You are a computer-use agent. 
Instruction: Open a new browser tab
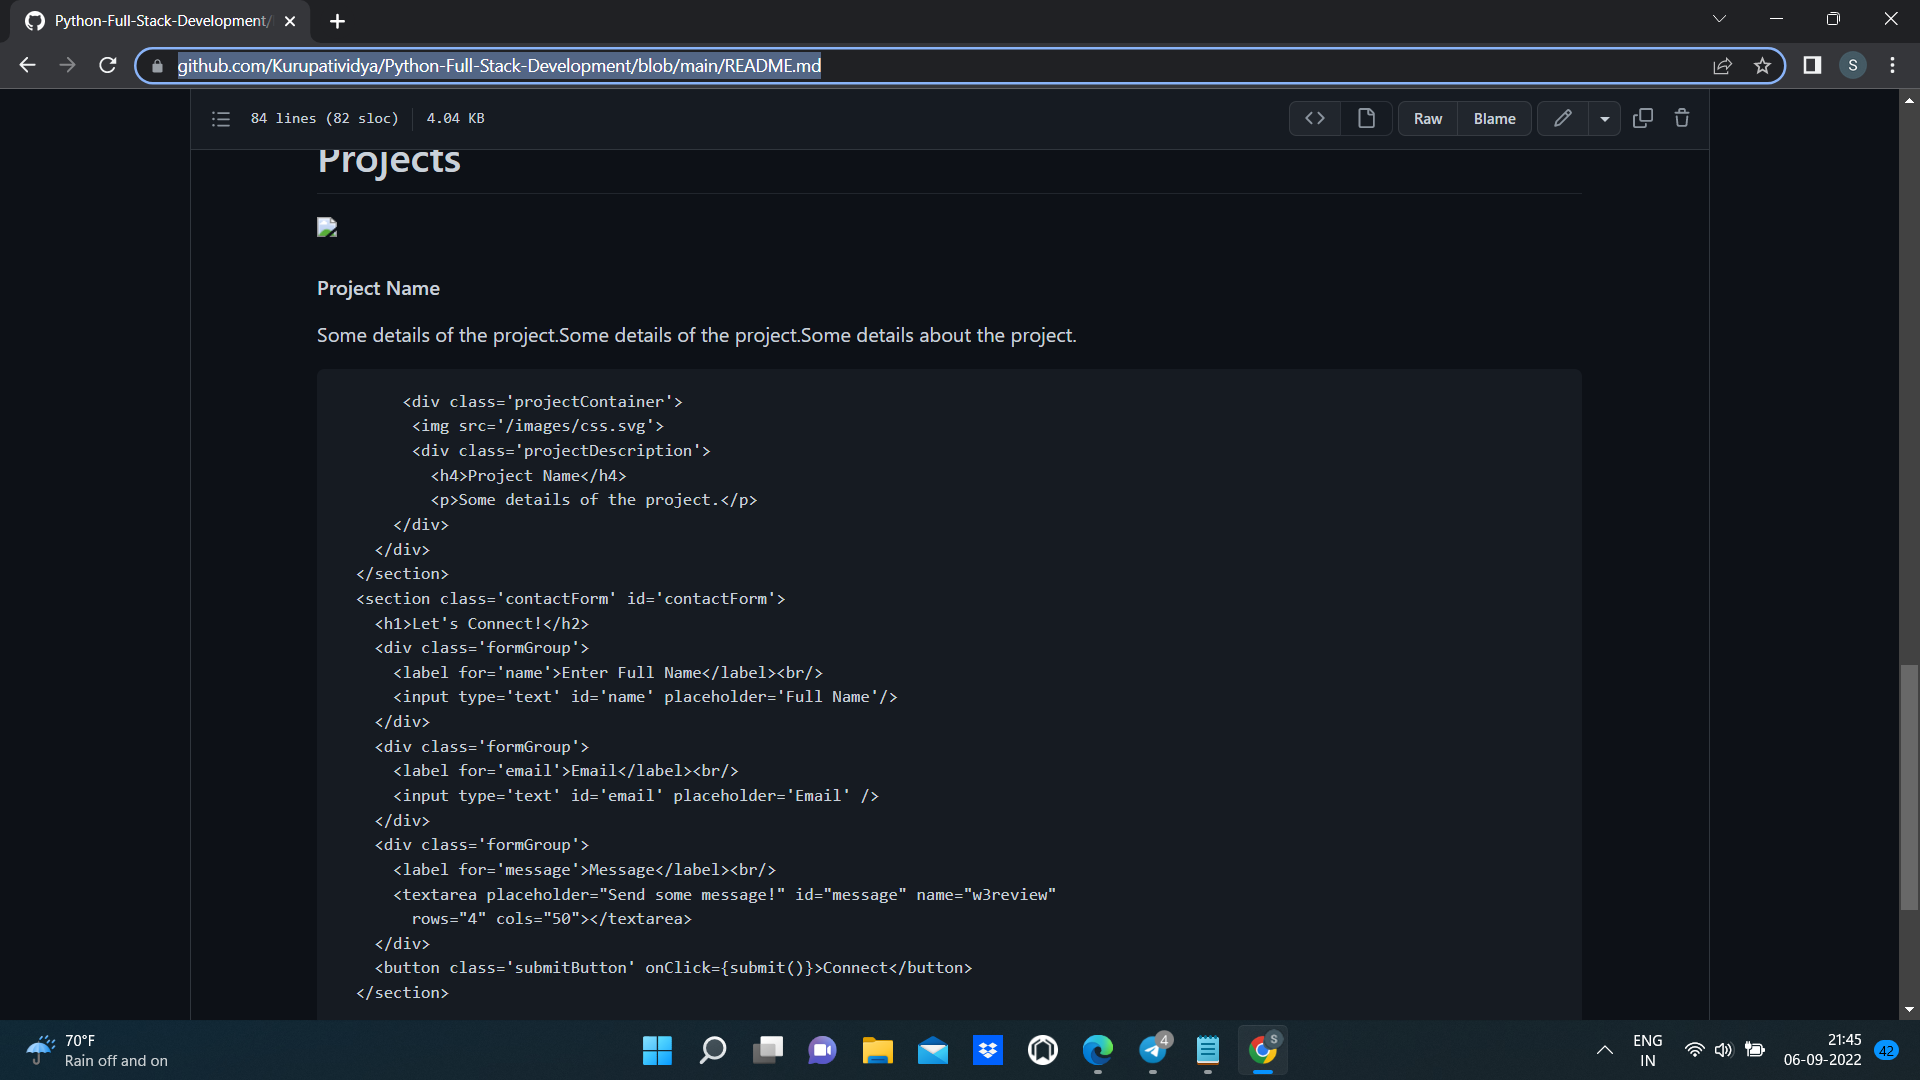(337, 20)
